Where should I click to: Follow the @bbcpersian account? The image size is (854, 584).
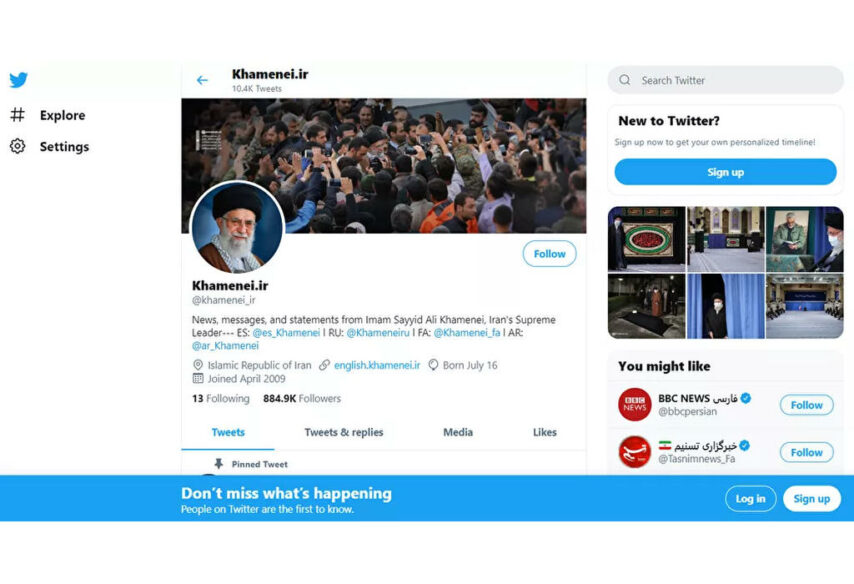tap(807, 405)
